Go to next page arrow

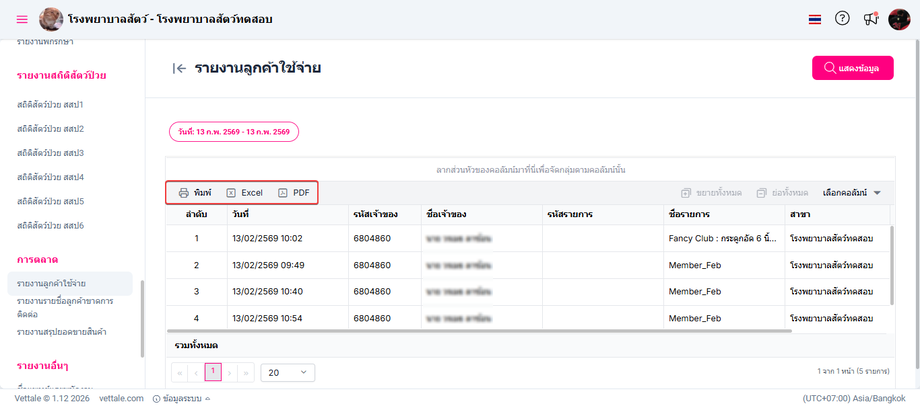coord(229,373)
